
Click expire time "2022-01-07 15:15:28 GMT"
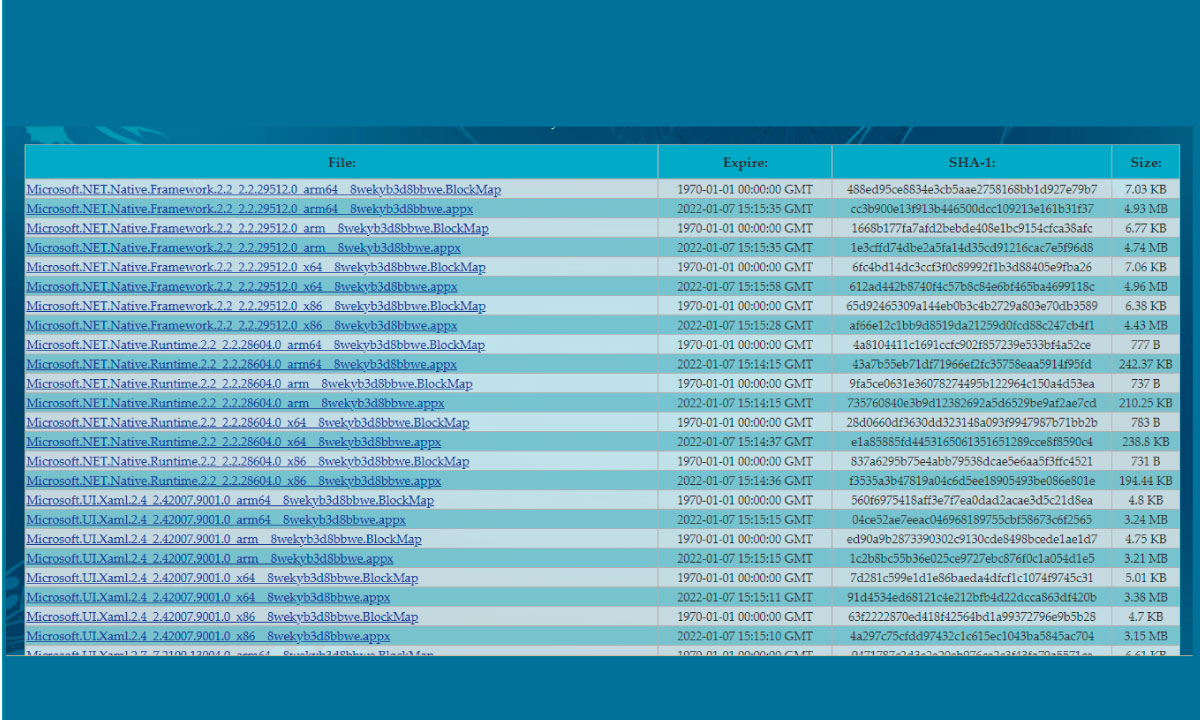745,326
